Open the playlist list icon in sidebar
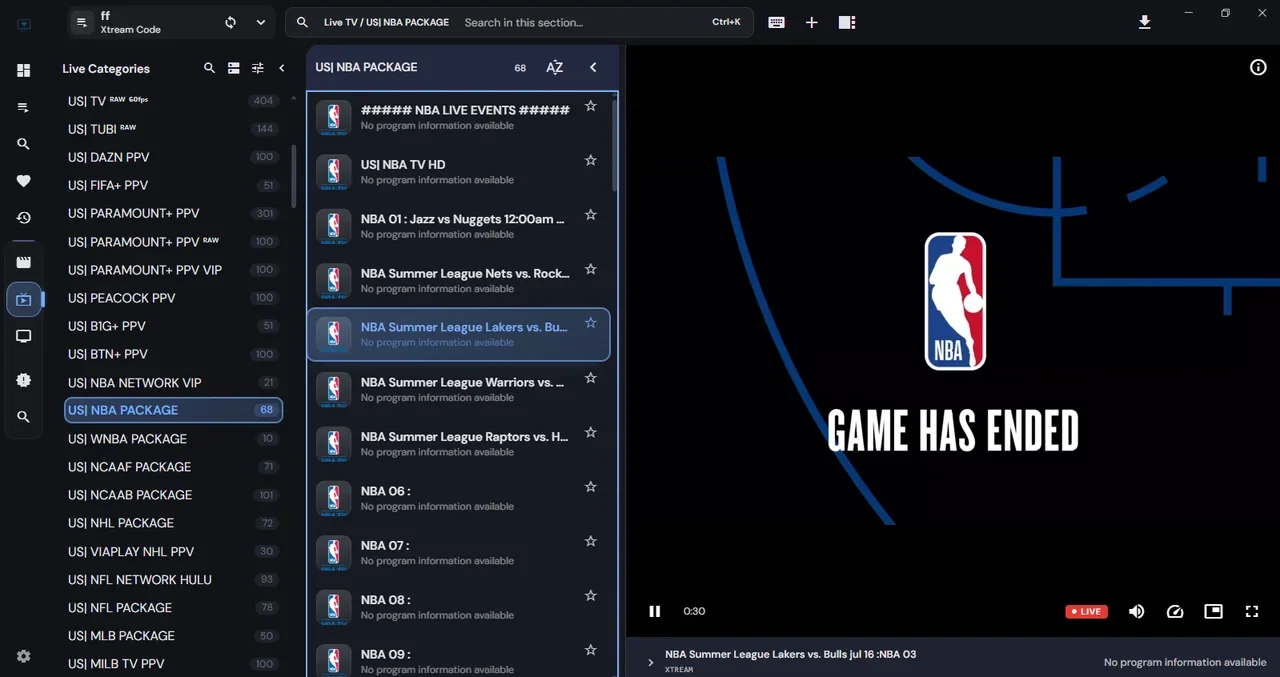 23,108
